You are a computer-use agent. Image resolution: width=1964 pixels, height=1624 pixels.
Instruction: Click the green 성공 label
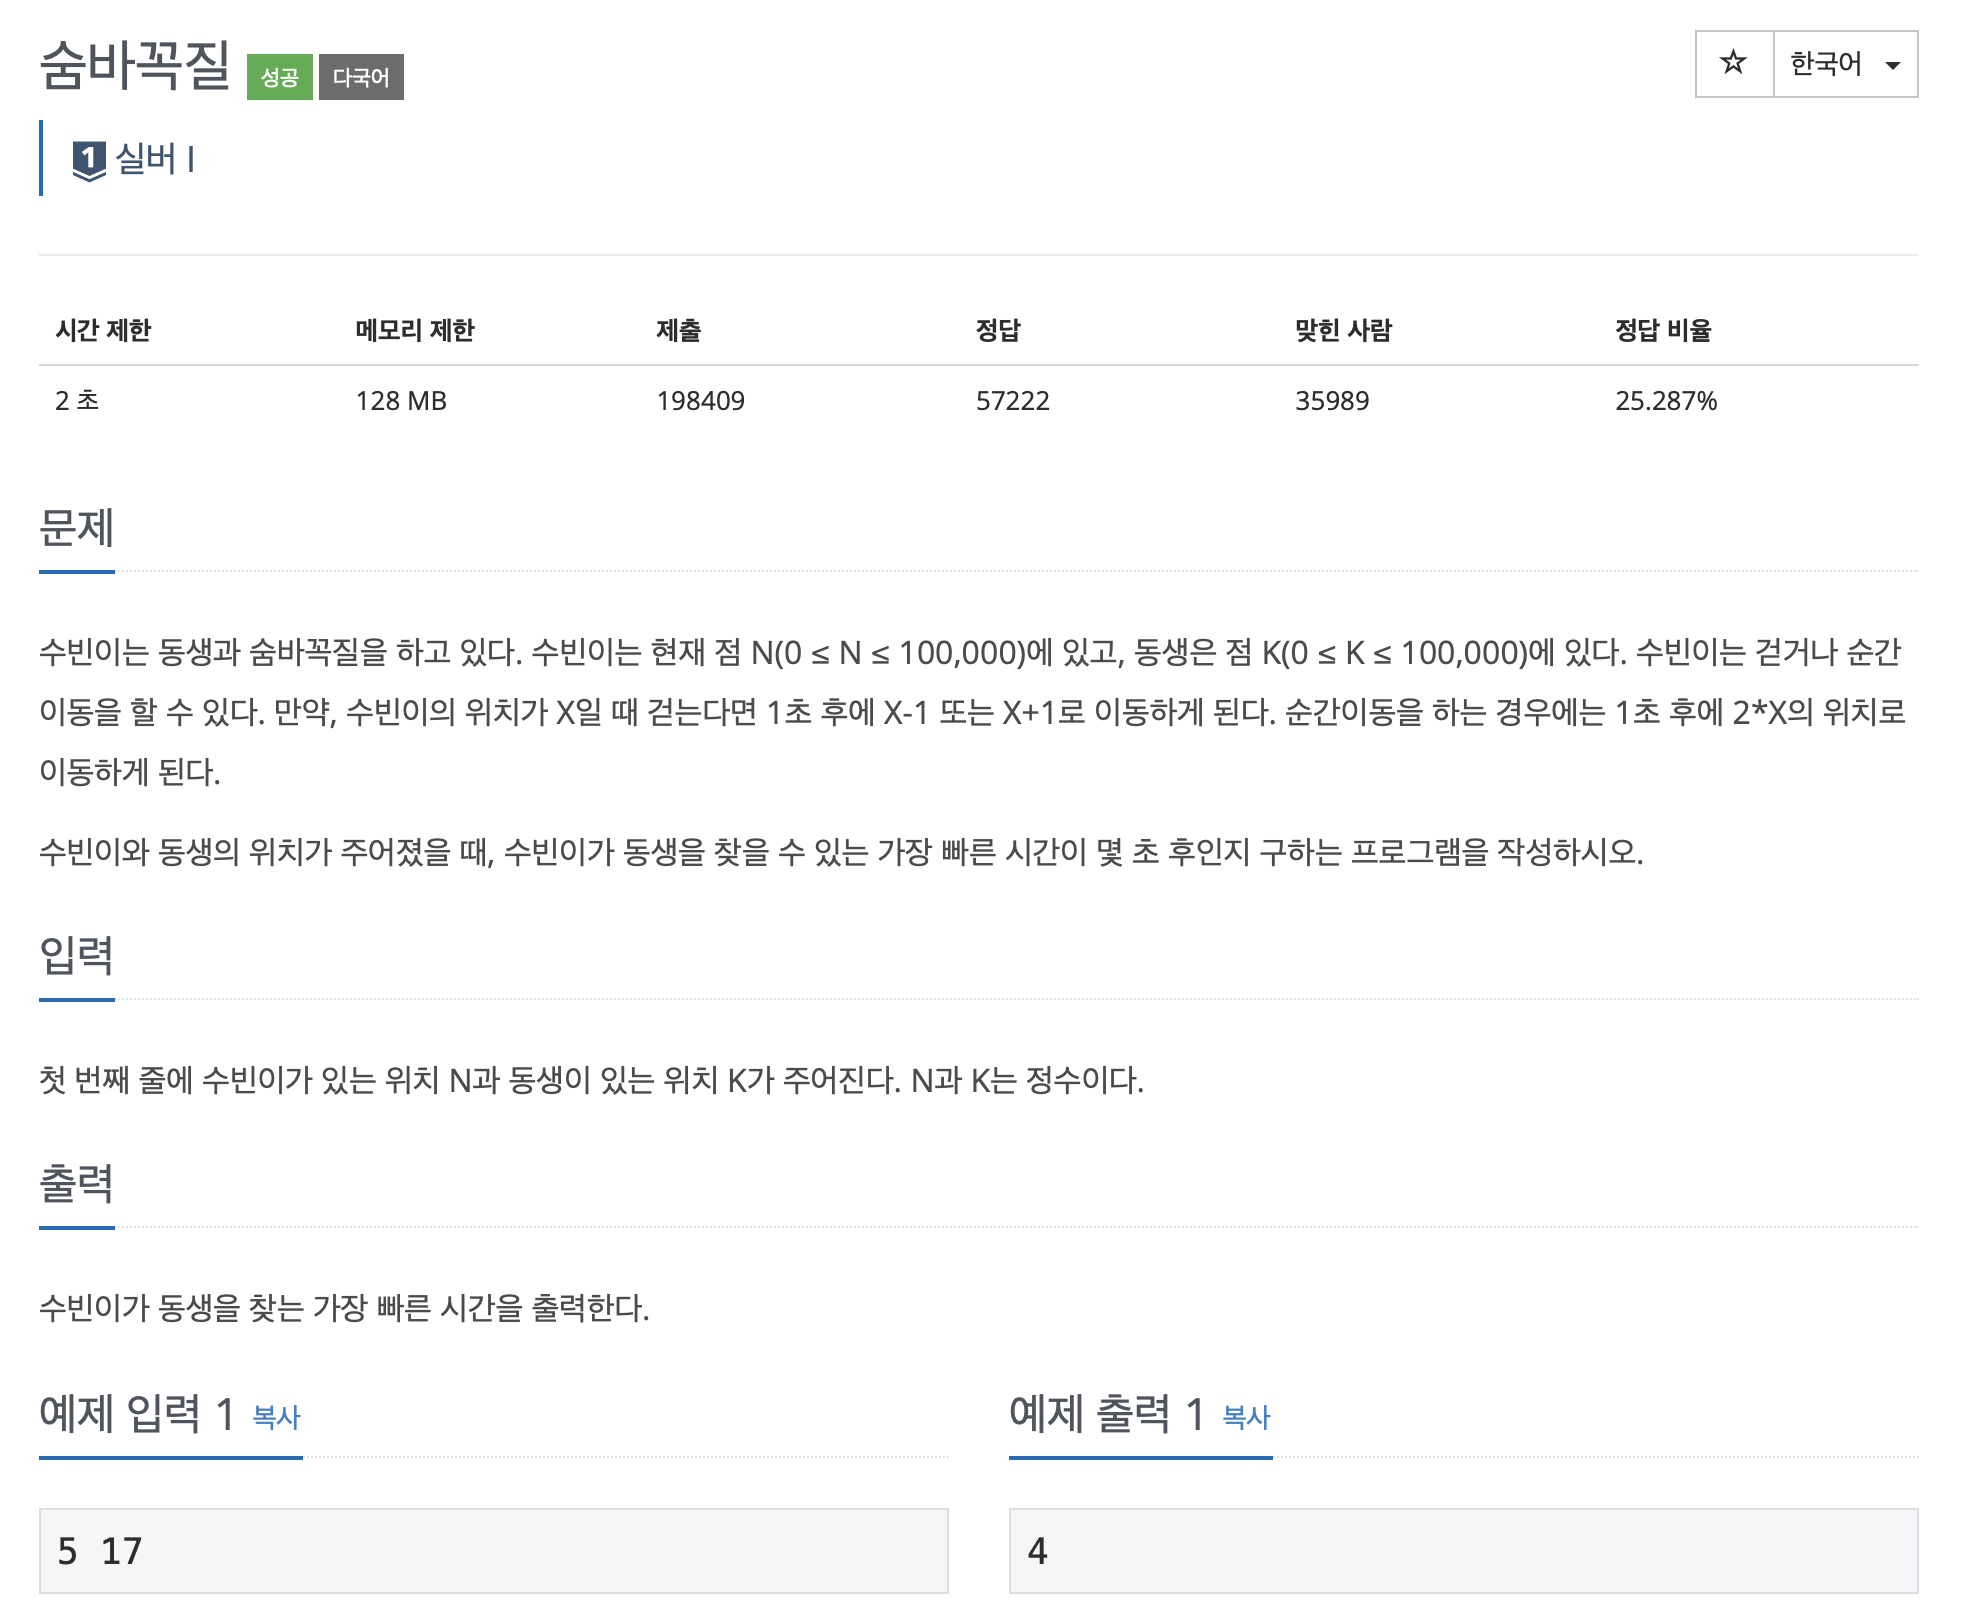279,77
